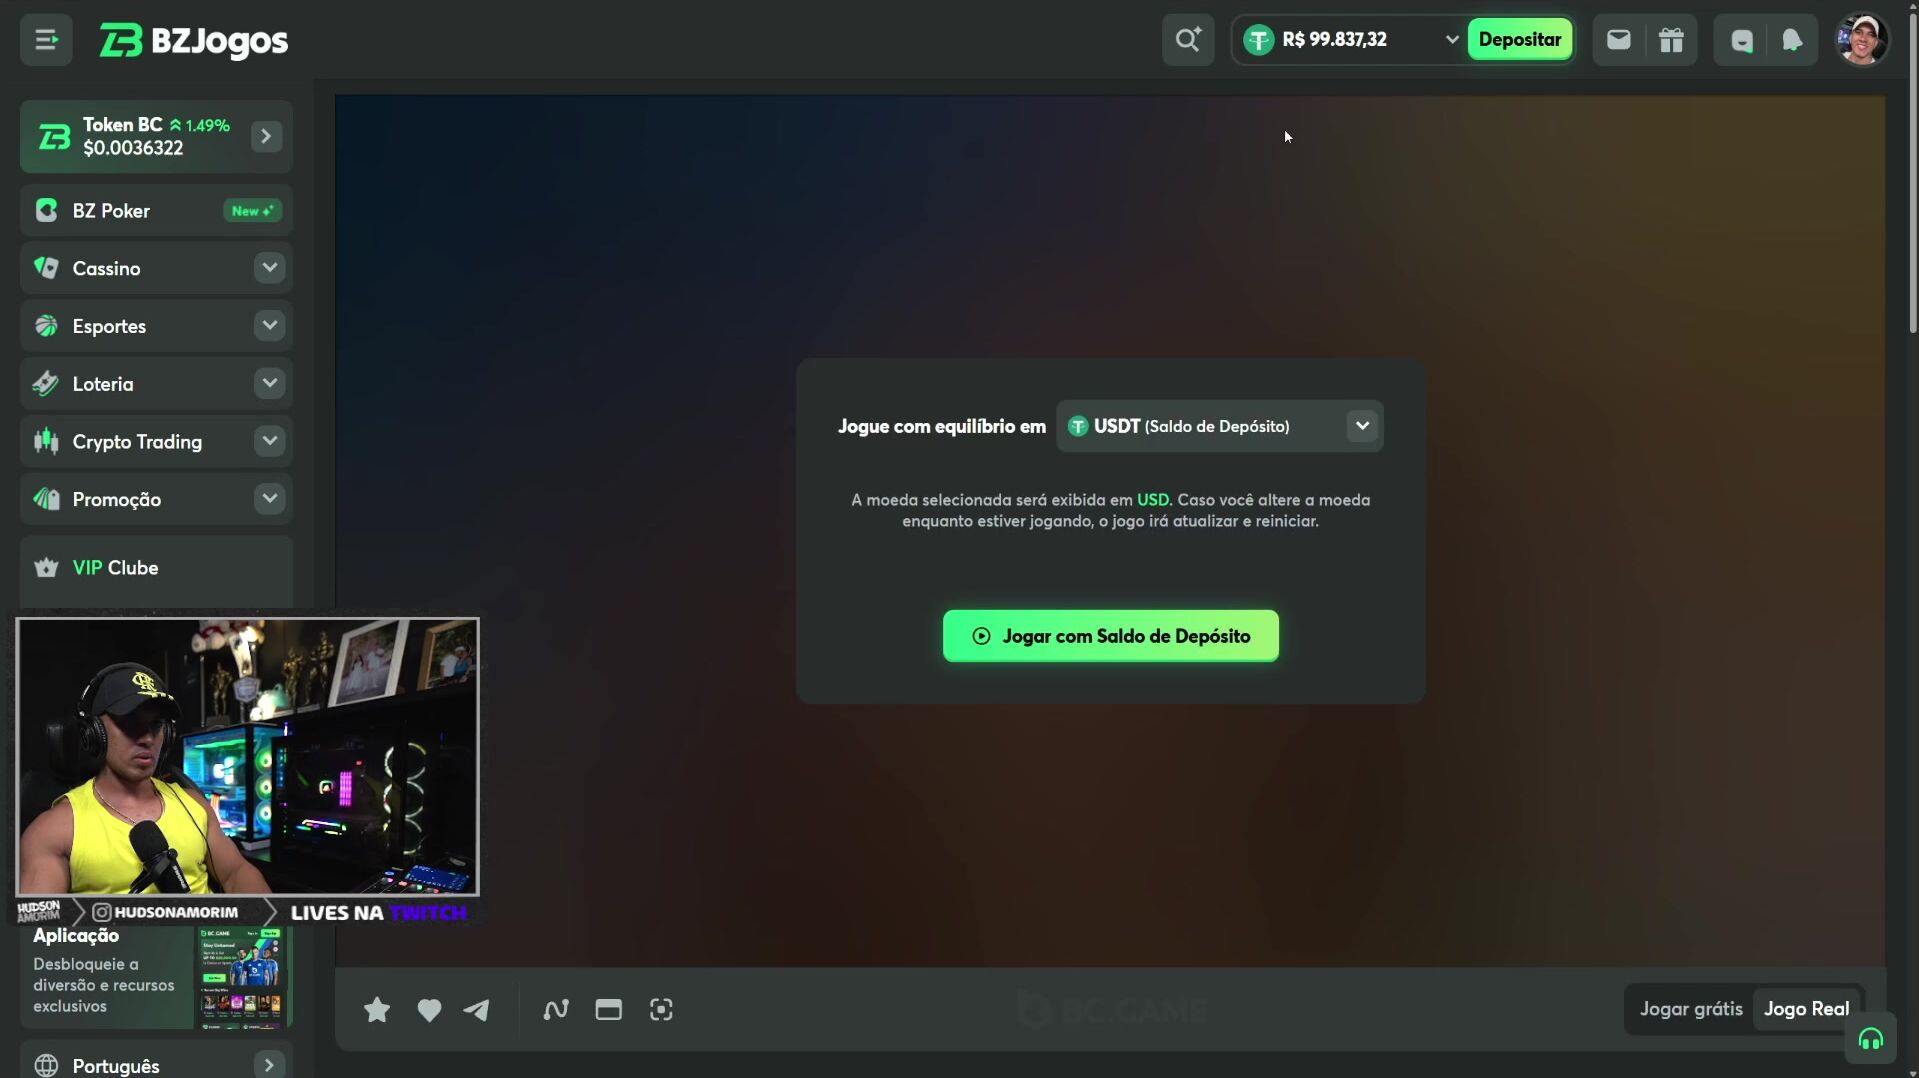The image size is (1919, 1078).
Task: Collapse the sidebar hamburger menu
Action: (x=46, y=40)
